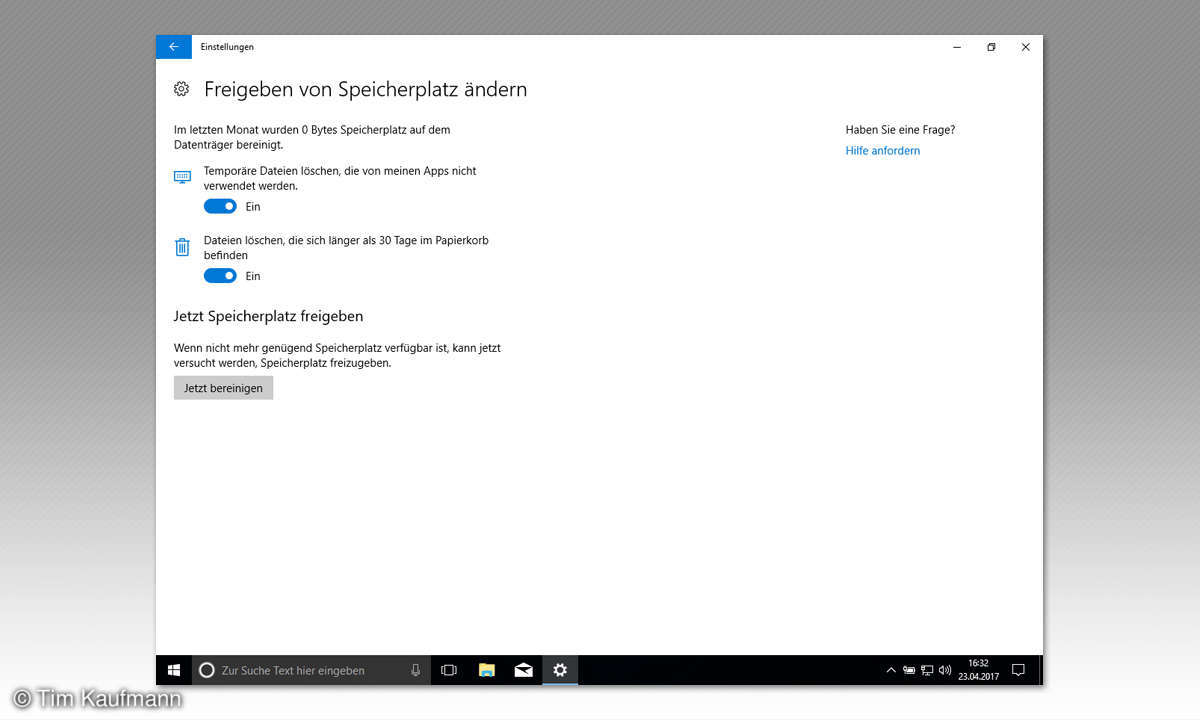Turn off the 30-day recycle bin switch
The width and height of the screenshot is (1200, 720).
click(220, 276)
